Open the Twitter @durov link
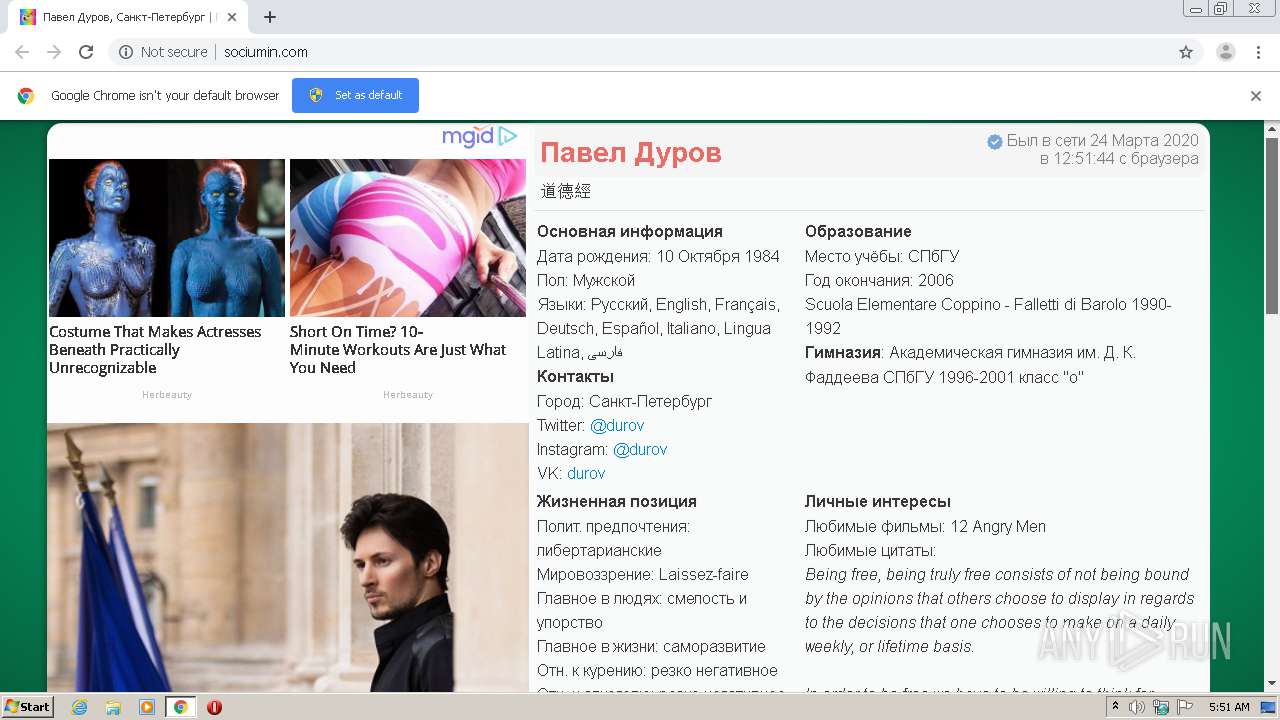The height and width of the screenshot is (720, 1280). pos(617,425)
